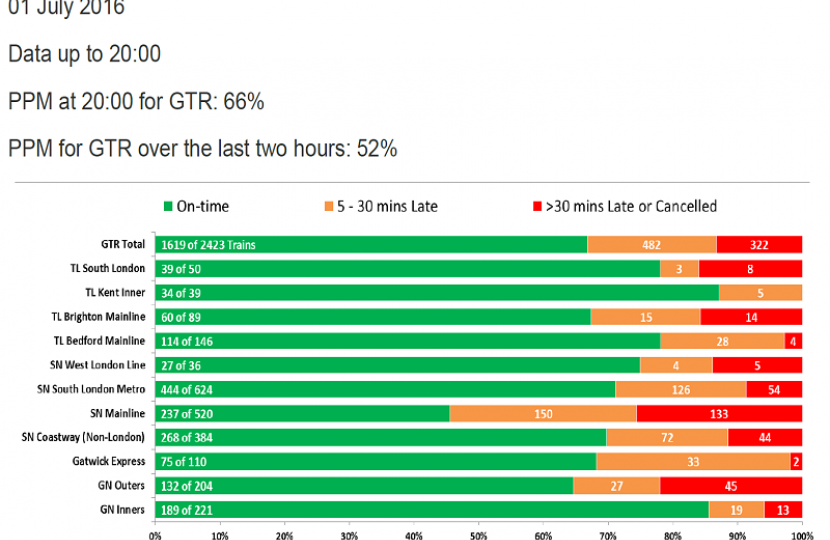
Task: Select the GTR Total green bar
Action: coord(370,245)
